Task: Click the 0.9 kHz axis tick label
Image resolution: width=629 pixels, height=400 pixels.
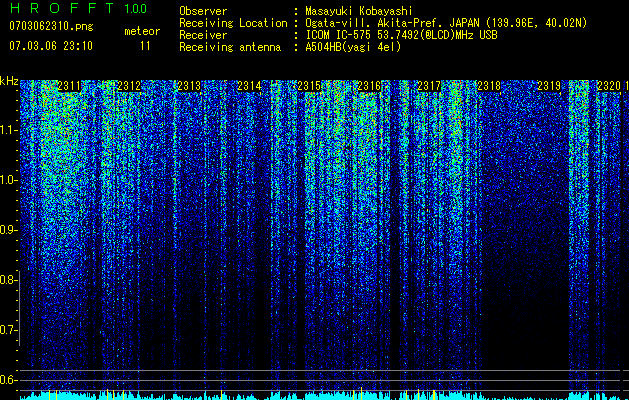Action: (8, 230)
